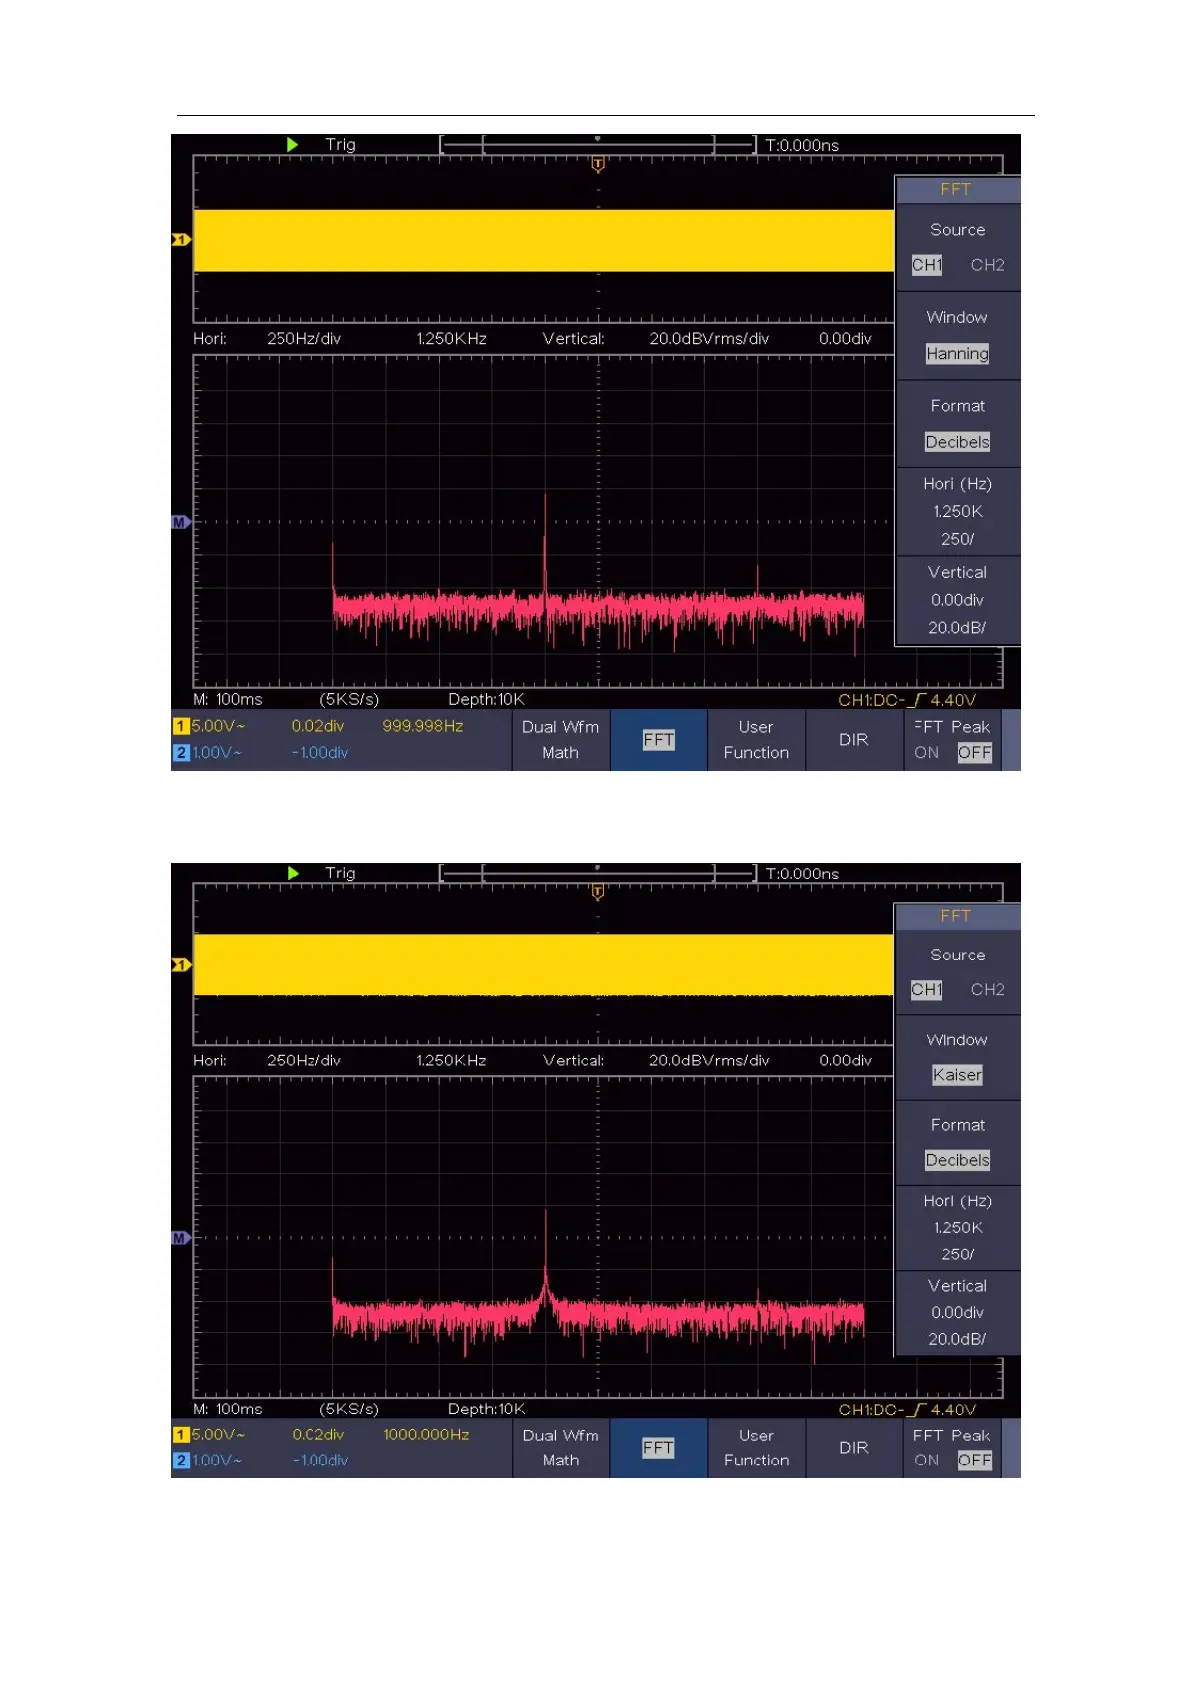Select Hori (Hz) setting in Hanning menu
The image size is (1191, 1684).
(x=957, y=511)
